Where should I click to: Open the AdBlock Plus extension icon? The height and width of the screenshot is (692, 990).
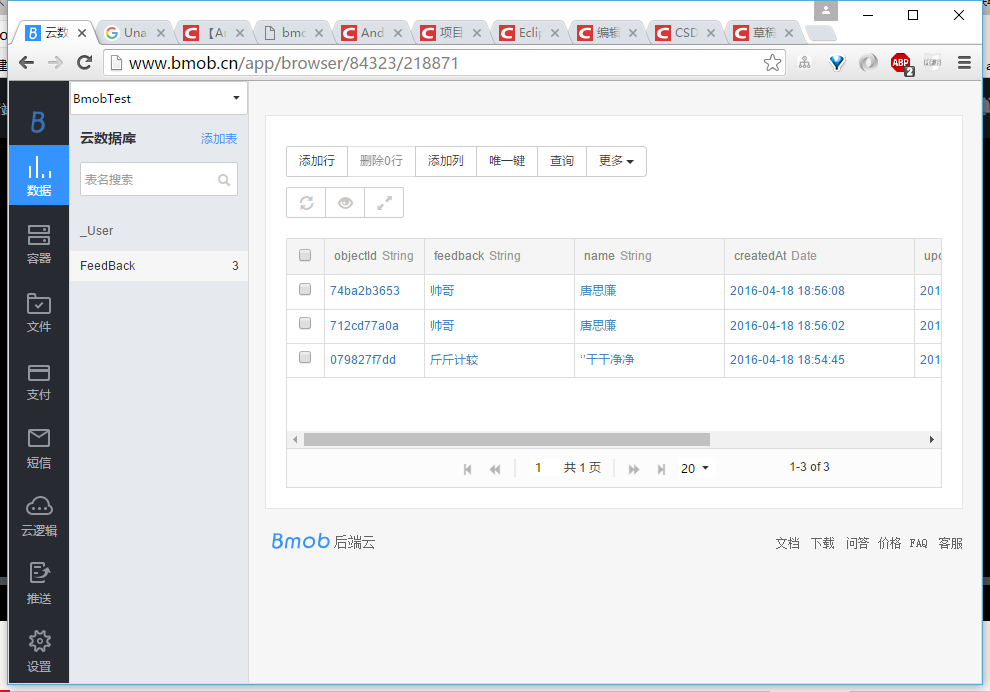[x=902, y=63]
